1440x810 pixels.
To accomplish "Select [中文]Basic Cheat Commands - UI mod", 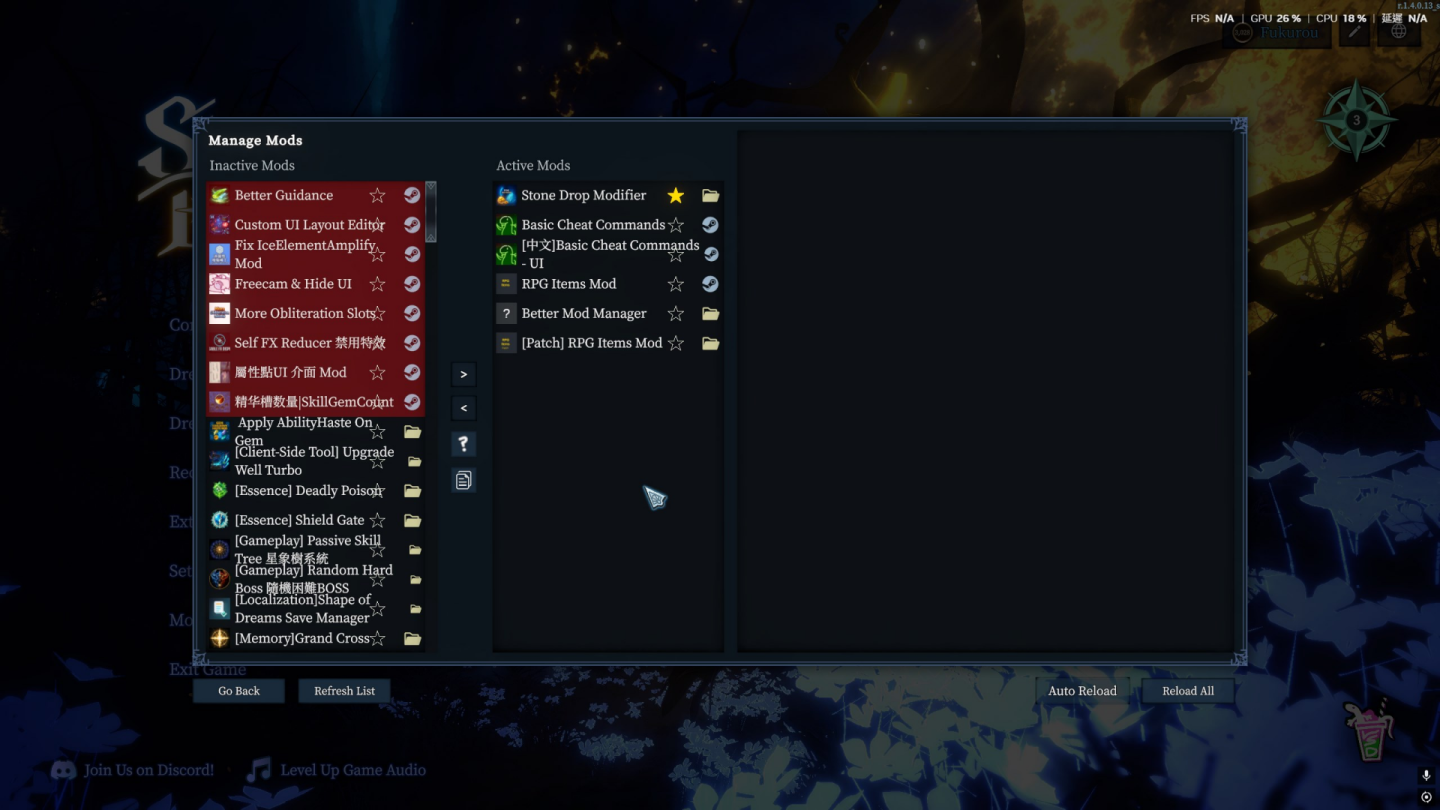I will (x=608, y=254).
